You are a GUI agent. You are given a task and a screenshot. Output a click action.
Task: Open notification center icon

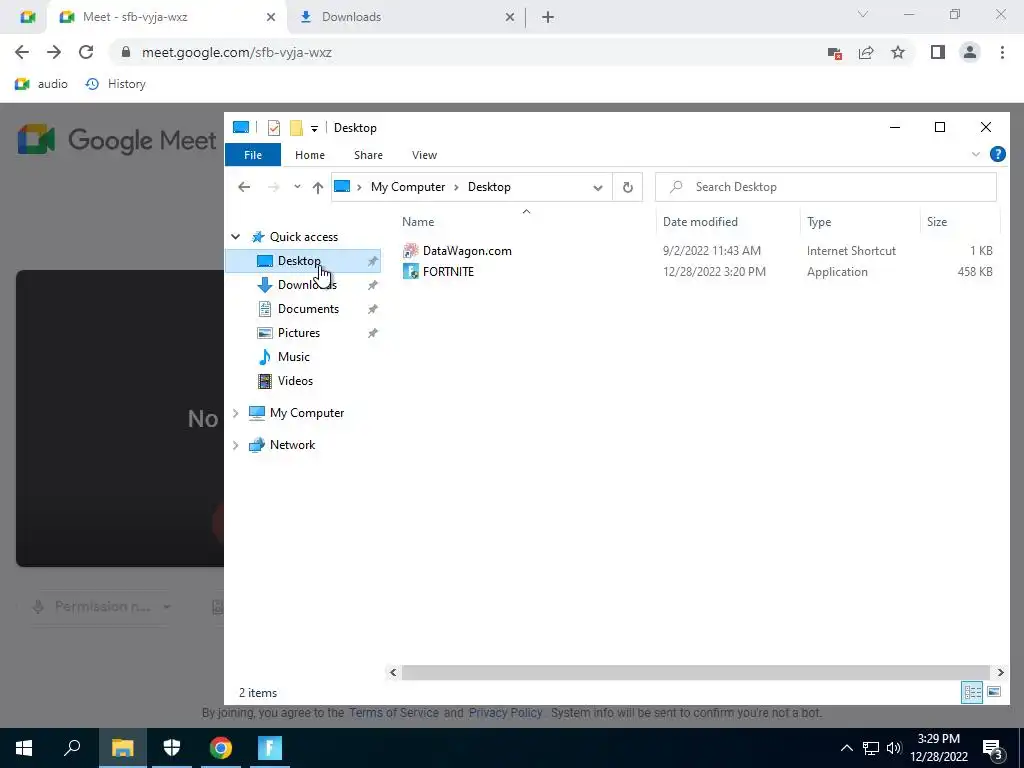click(x=993, y=749)
